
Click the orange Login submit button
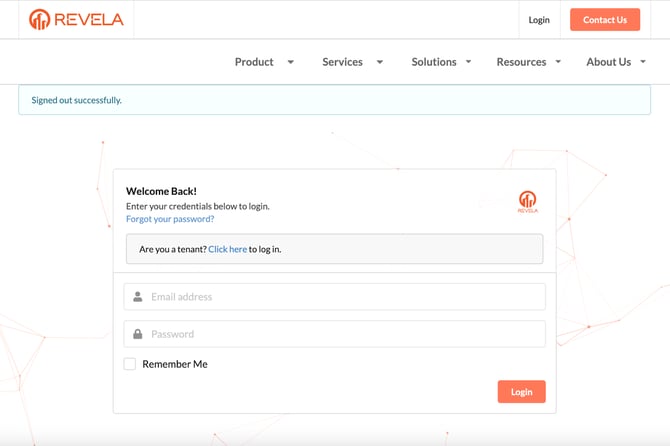click(521, 392)
